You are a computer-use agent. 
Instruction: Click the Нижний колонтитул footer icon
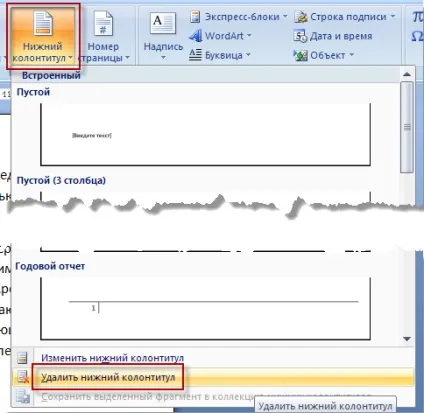coord(43,24)
